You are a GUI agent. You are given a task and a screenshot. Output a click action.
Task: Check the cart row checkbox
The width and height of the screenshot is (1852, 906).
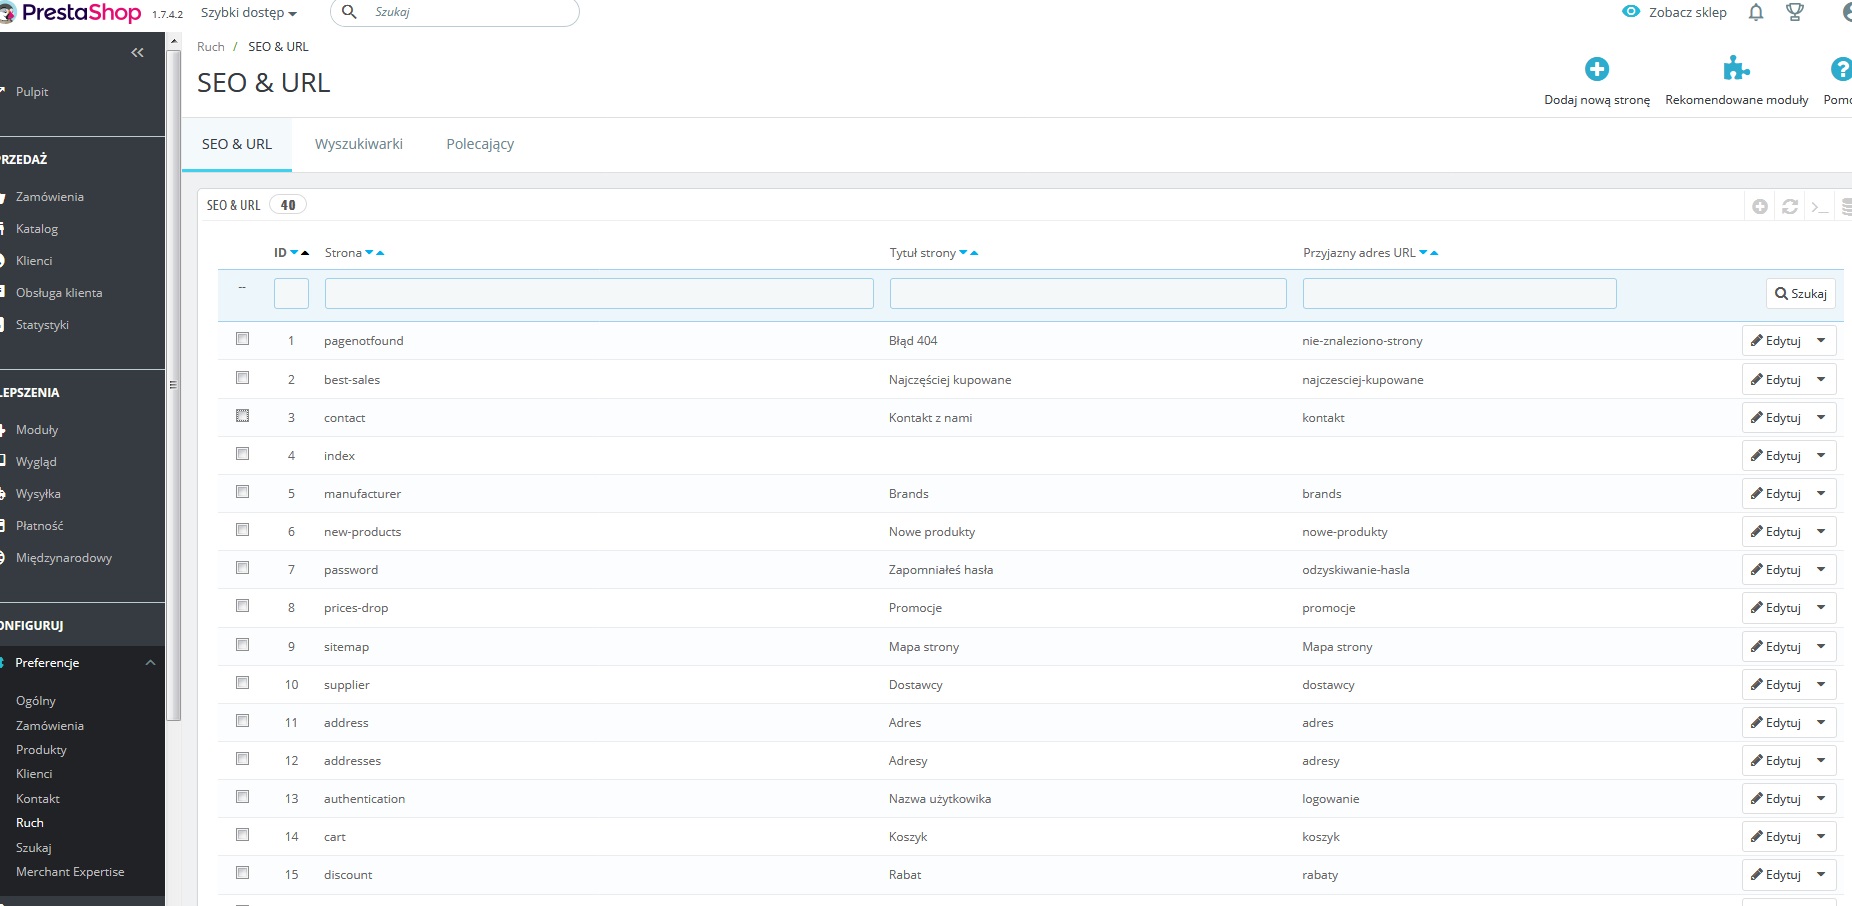(242, 835)
